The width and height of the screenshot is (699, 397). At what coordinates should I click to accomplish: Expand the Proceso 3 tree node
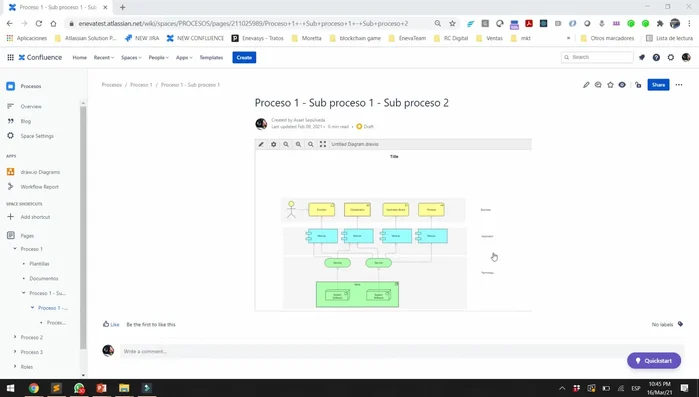15,352
